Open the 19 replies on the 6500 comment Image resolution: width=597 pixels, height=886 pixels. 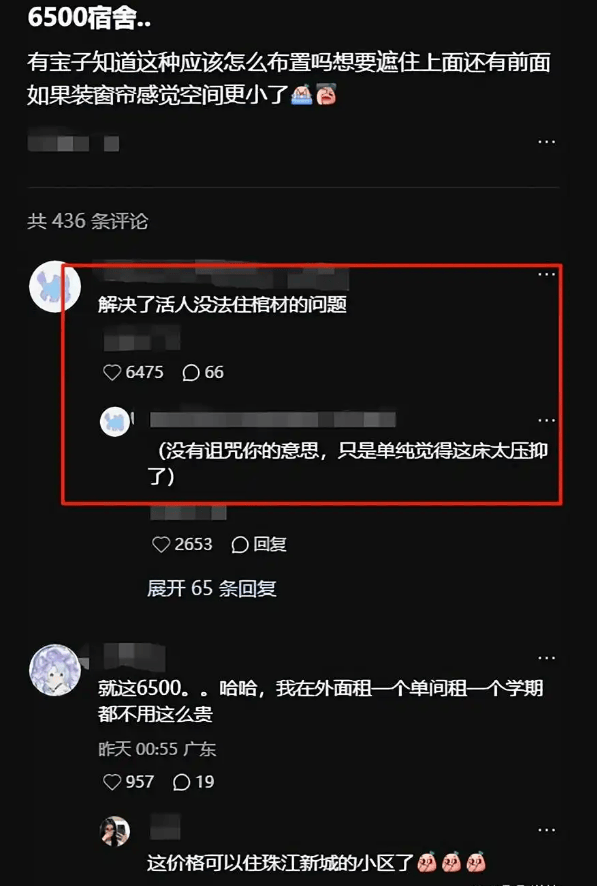(194, 782)
